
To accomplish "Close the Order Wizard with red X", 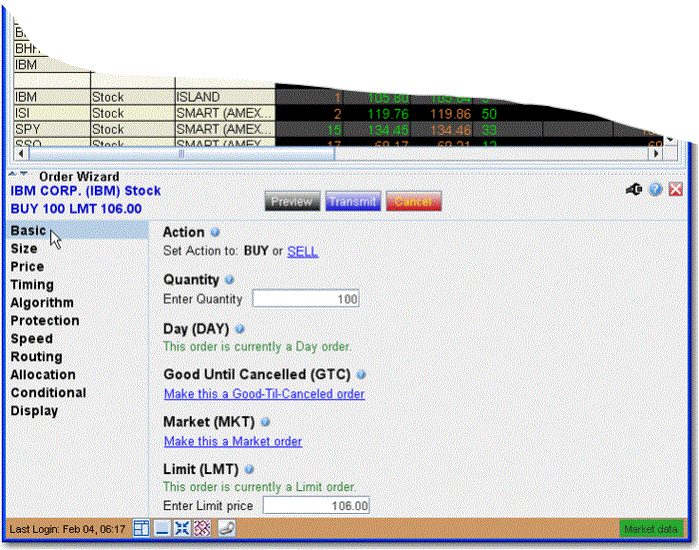I will pyautogui.click(x=676, y=189).
